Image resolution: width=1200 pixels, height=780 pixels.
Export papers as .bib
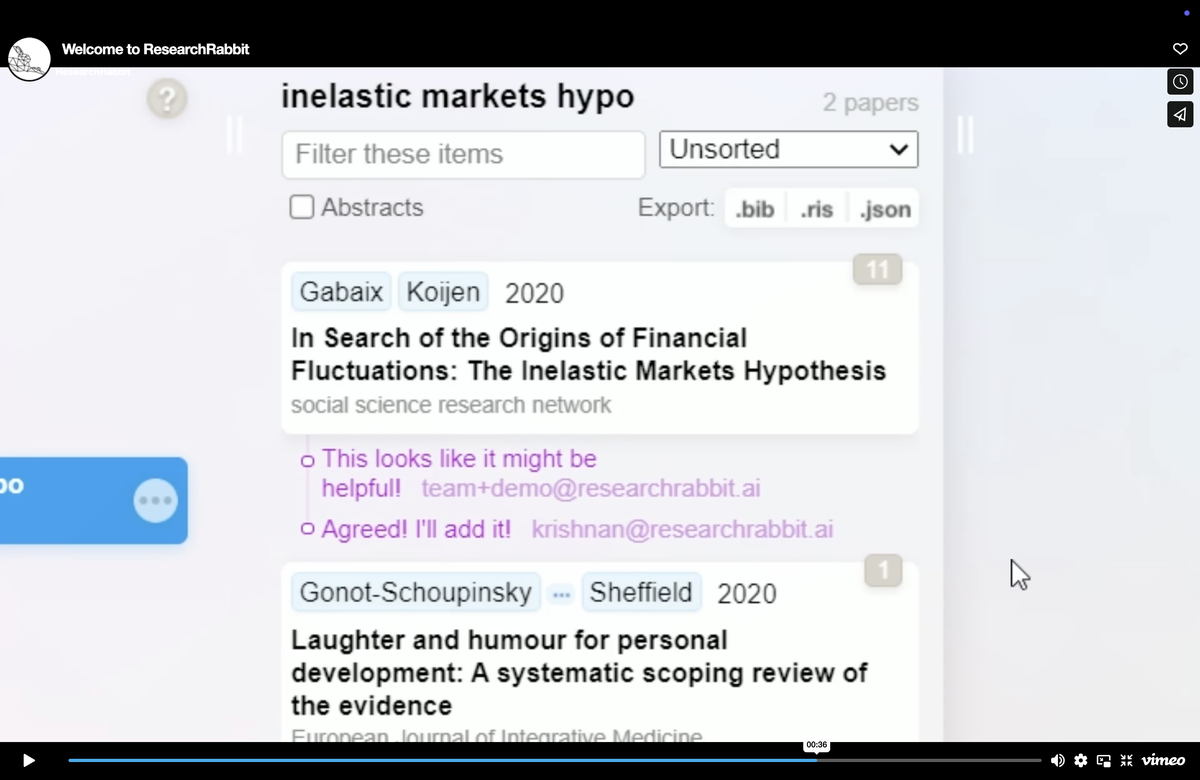755,210
